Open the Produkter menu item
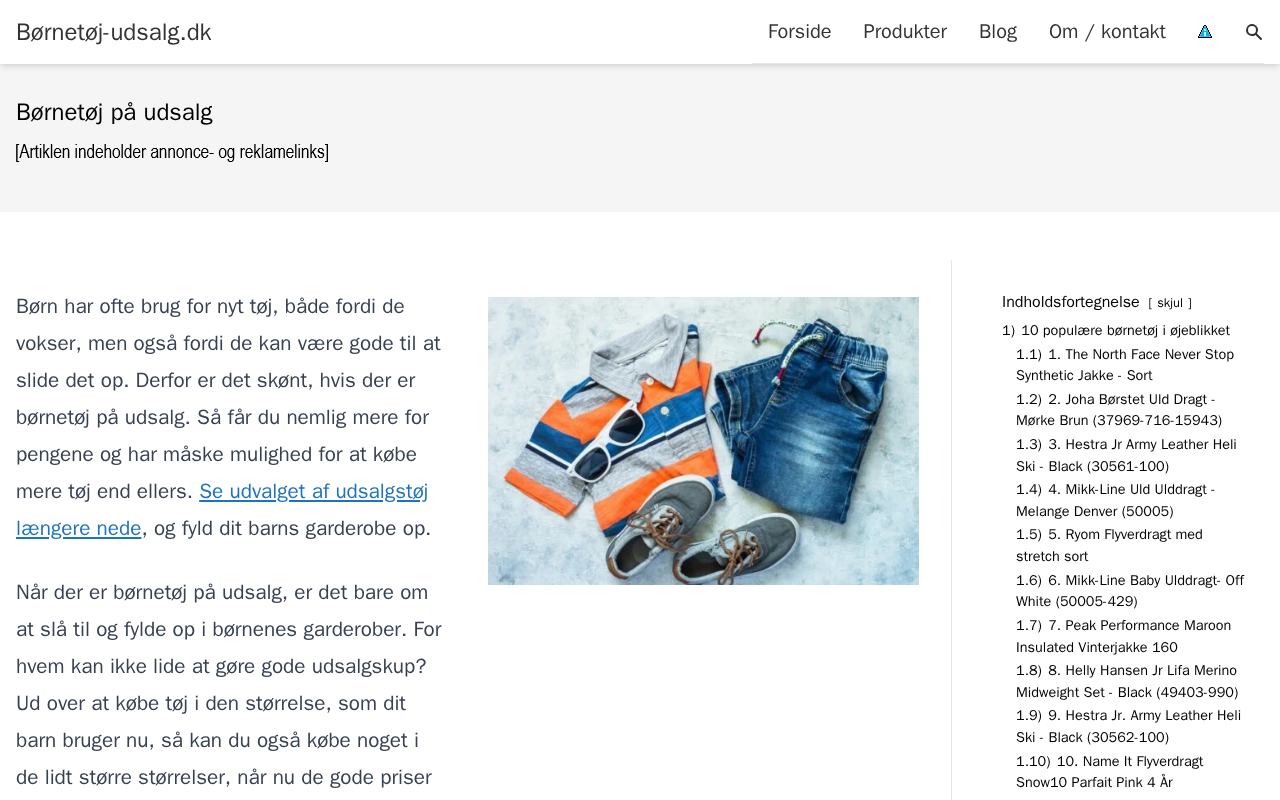Viewport: 1280px width, 800px height. pos(905,32)
